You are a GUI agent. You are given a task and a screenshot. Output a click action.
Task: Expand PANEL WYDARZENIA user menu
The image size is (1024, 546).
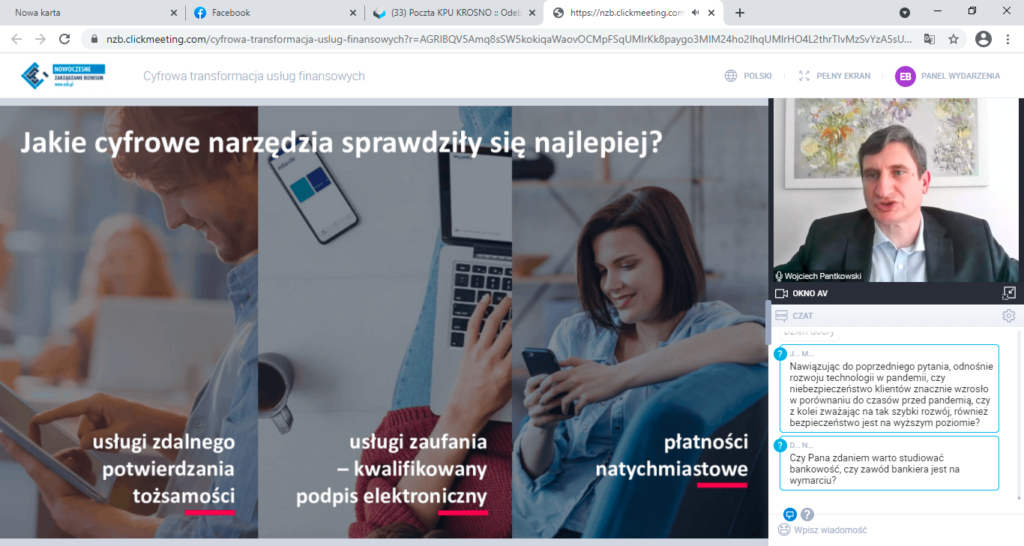click(x=947, y=76)
